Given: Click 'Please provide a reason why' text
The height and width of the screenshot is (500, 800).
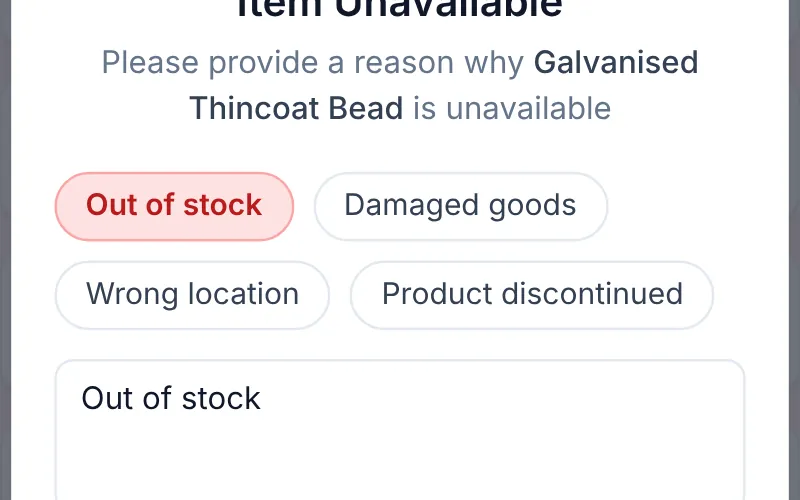Looking at the screenshot, I should pyautogui.click(x=313, y=62).
